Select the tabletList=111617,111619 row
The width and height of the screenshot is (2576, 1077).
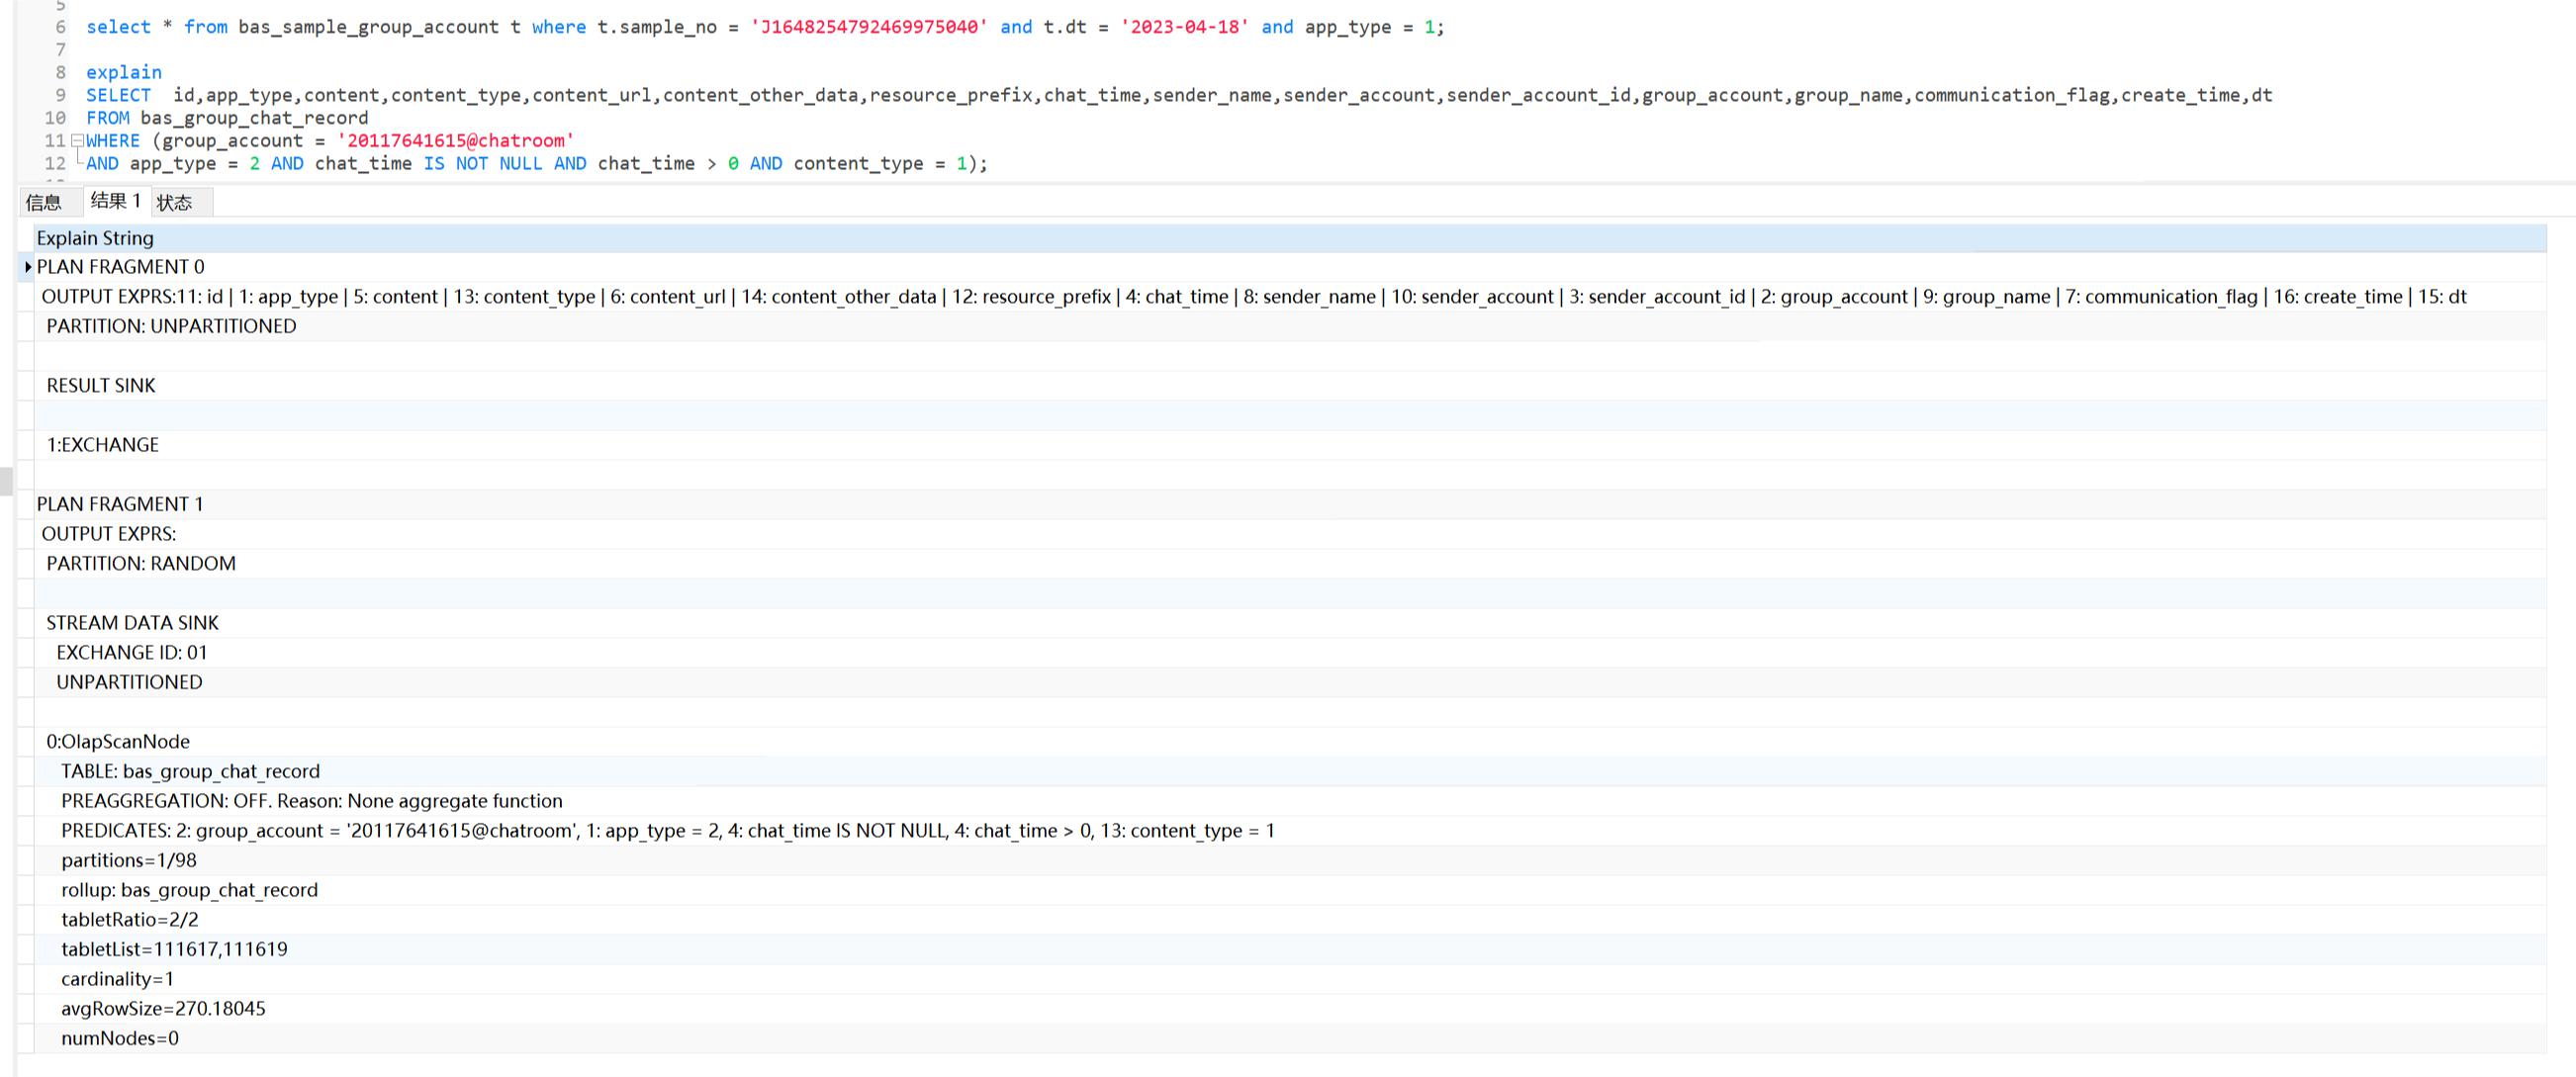click(x=174, y=950)
